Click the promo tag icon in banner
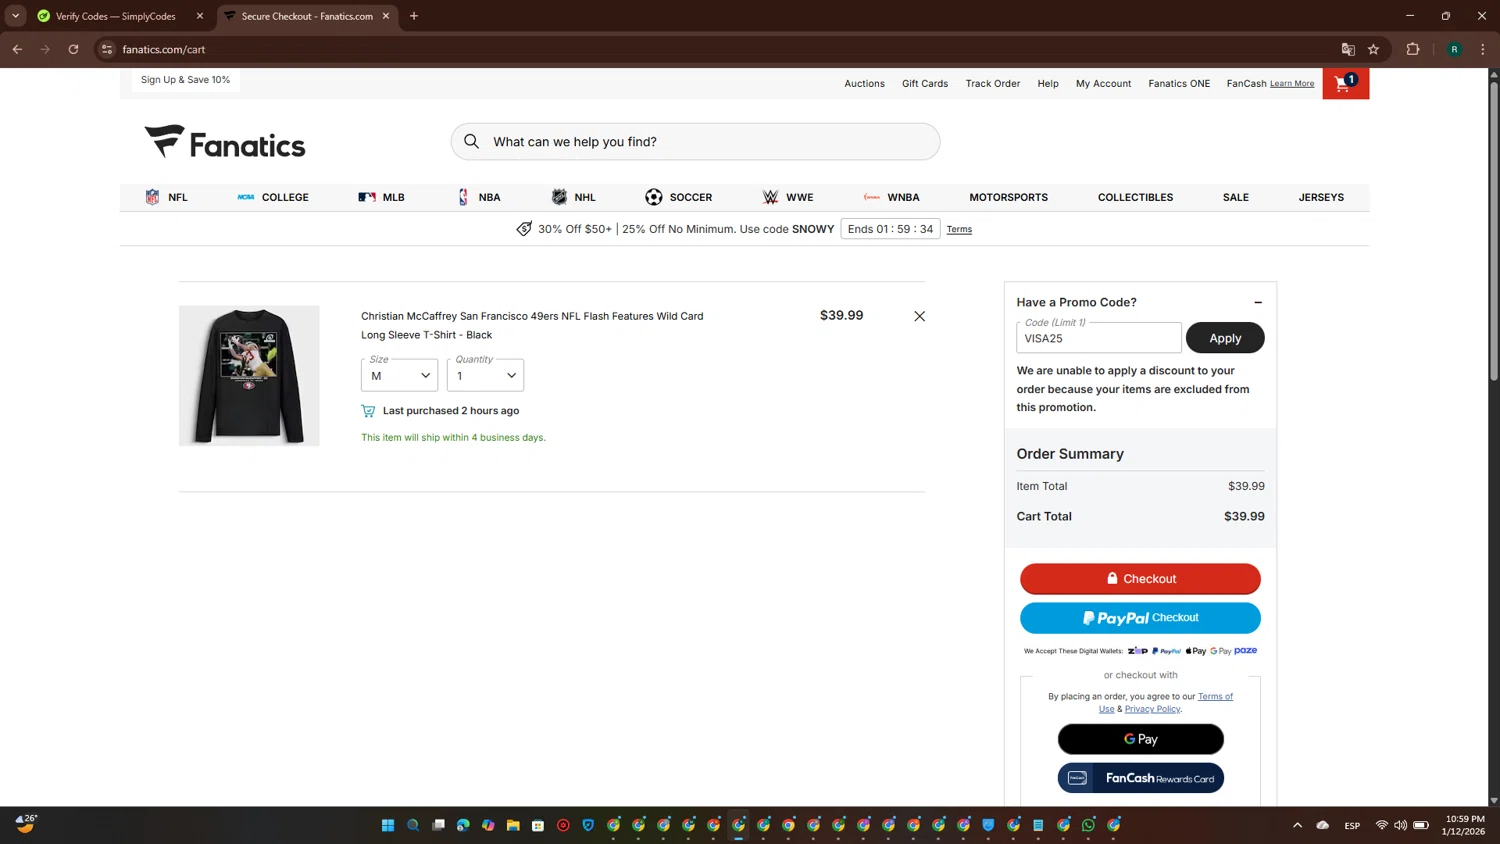This screenshot has width=1500, height=844. (524, 229)
